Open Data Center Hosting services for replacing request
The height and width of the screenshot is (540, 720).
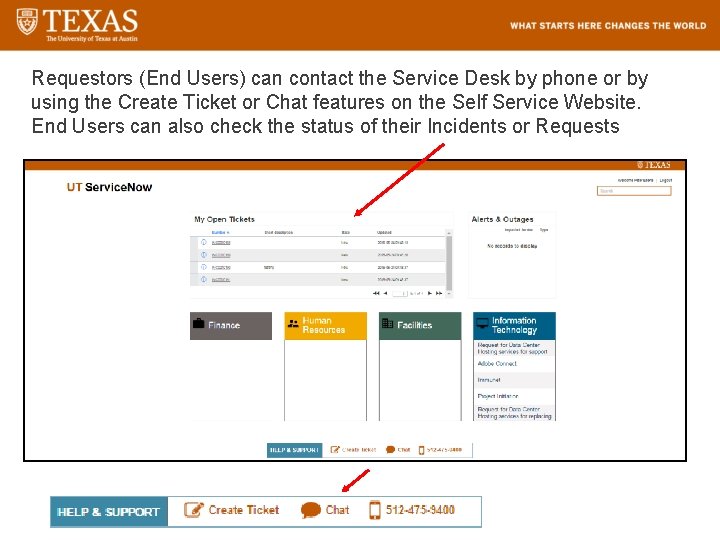click(x=514, y=413)
